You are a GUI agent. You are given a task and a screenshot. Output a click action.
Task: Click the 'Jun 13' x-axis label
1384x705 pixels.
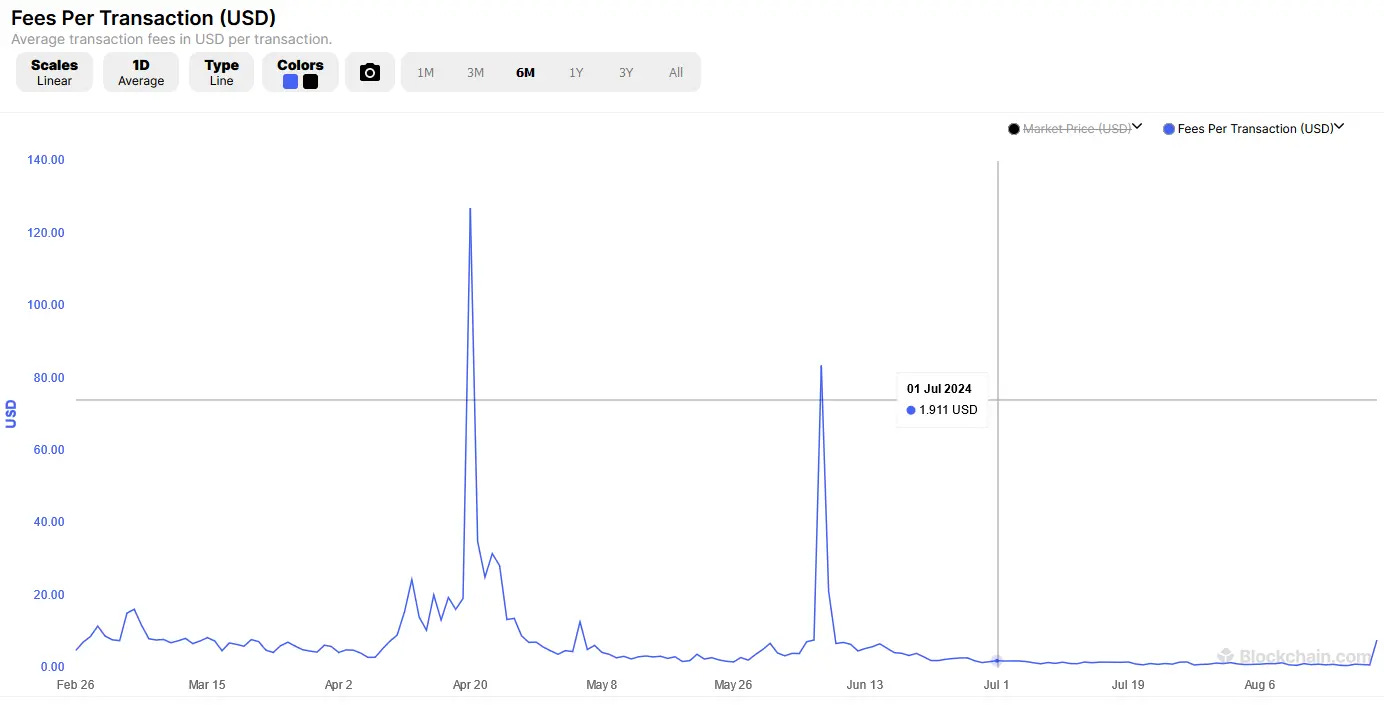[865, 685]
